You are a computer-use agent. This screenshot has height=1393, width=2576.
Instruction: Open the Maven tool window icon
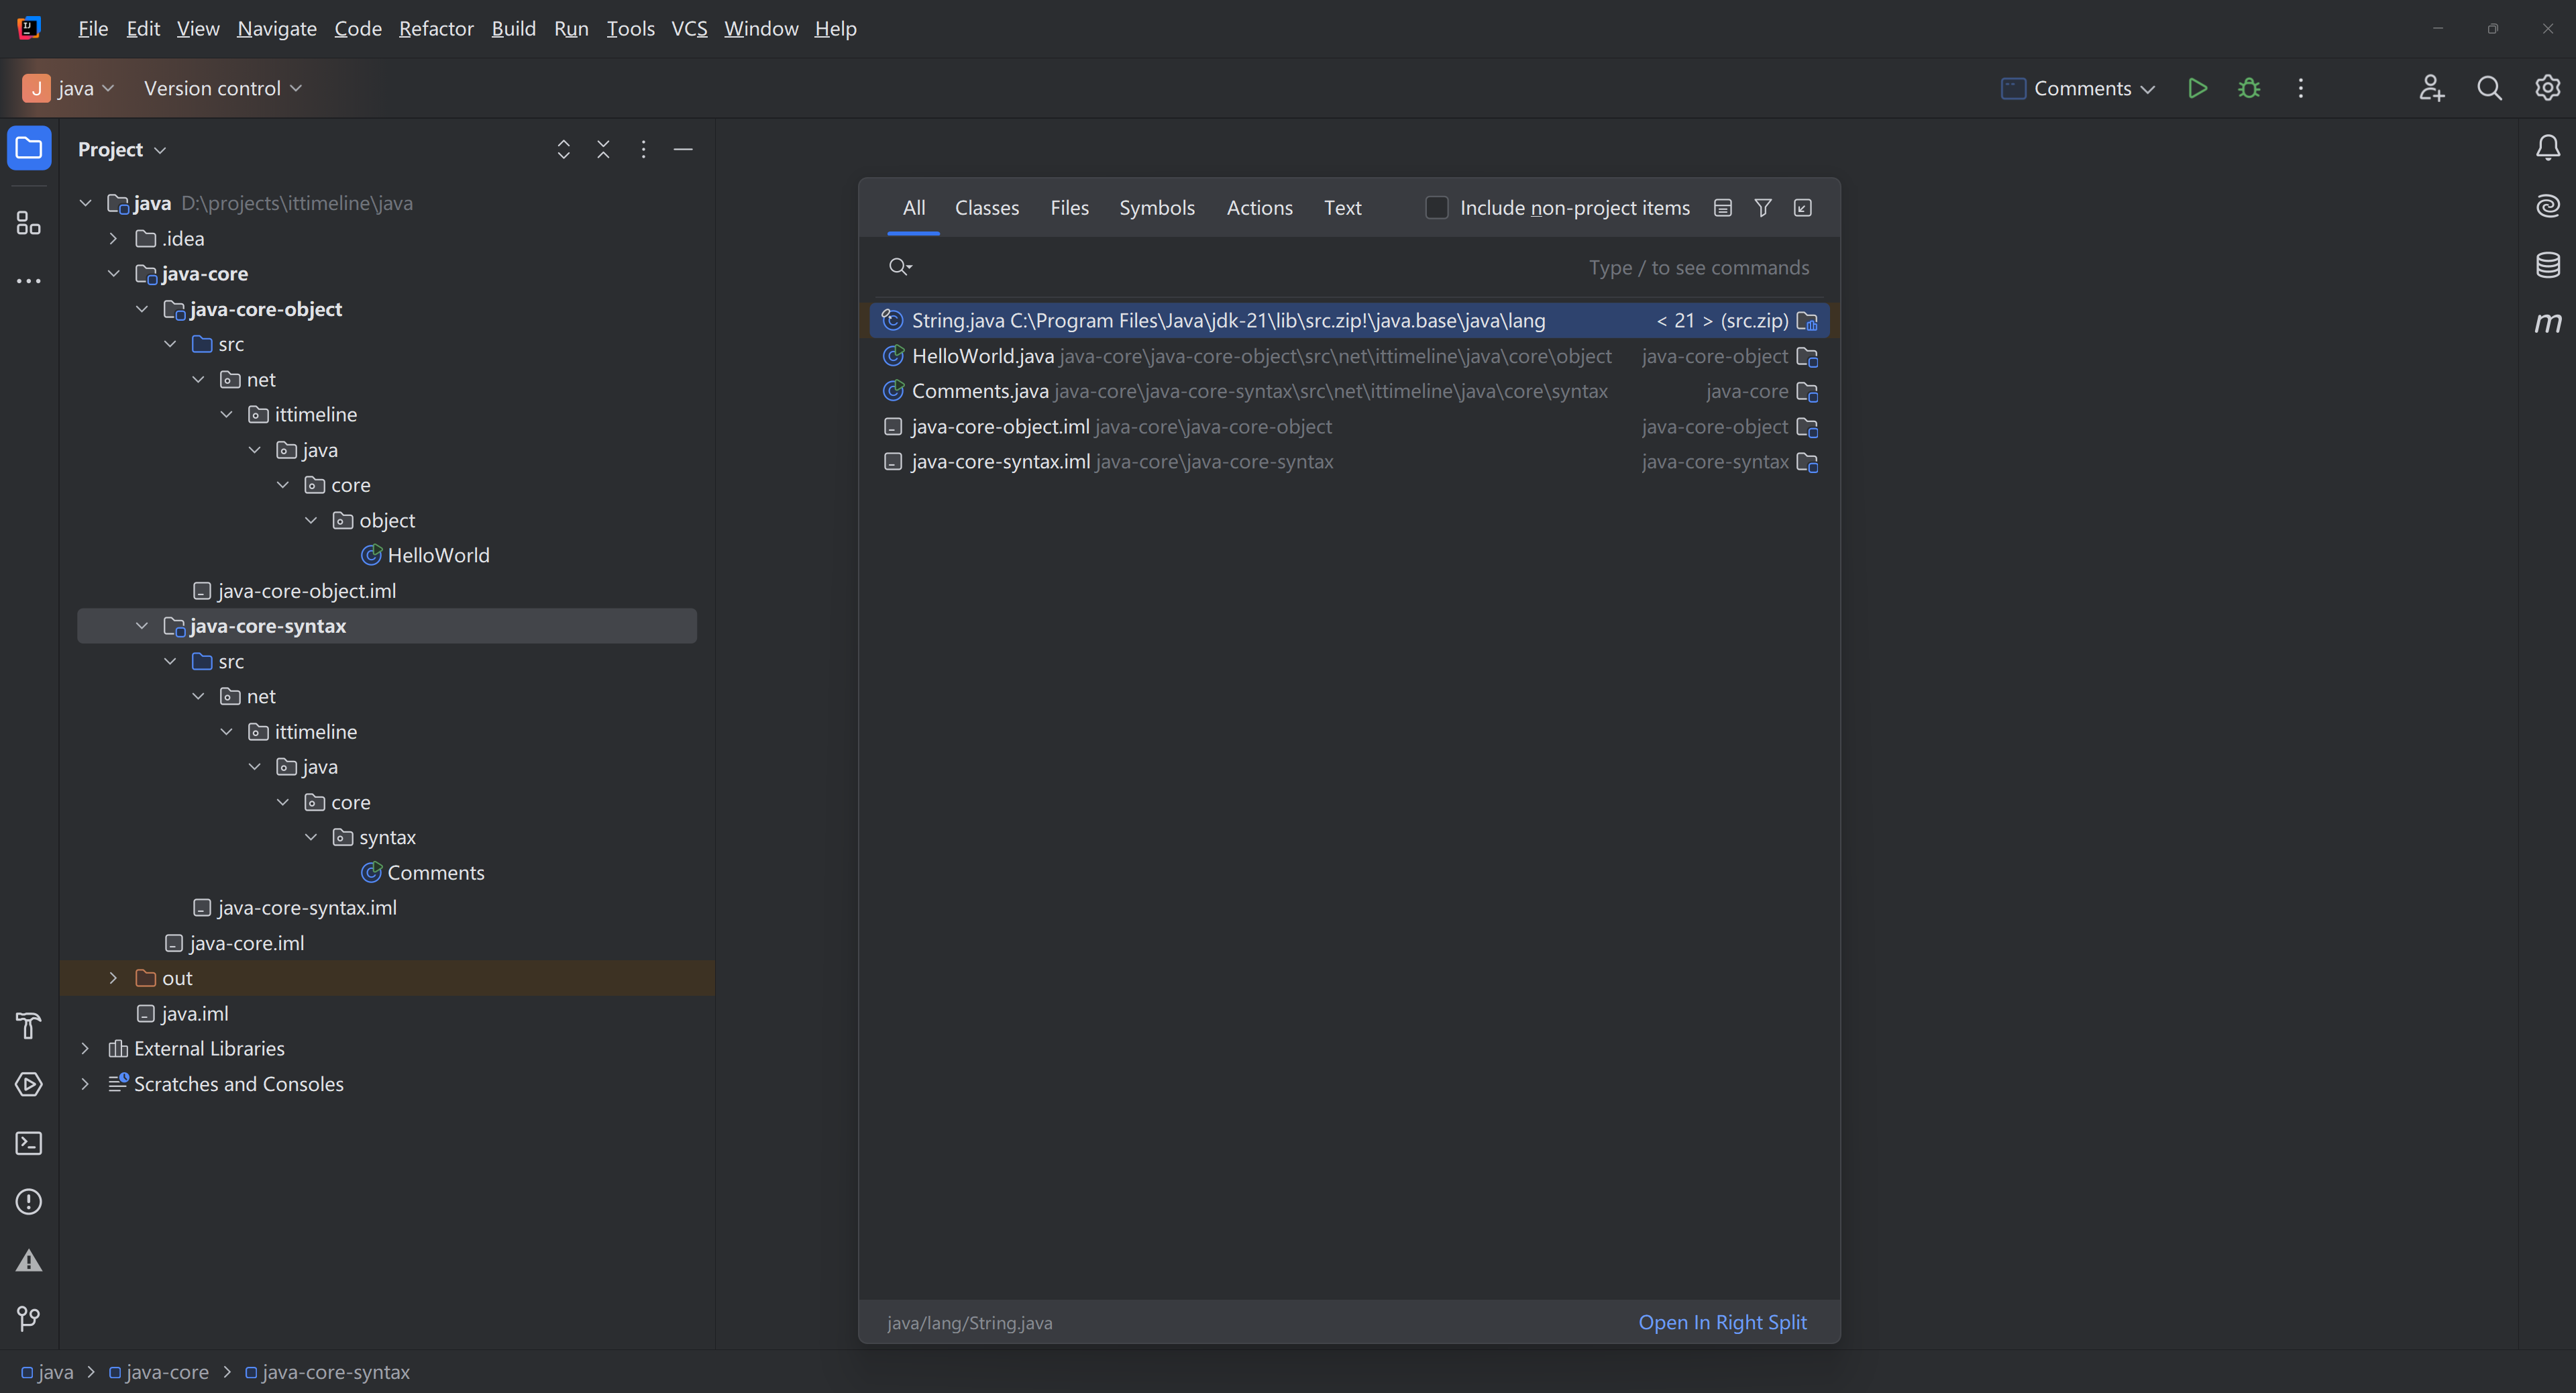[x=2547, y=323]
